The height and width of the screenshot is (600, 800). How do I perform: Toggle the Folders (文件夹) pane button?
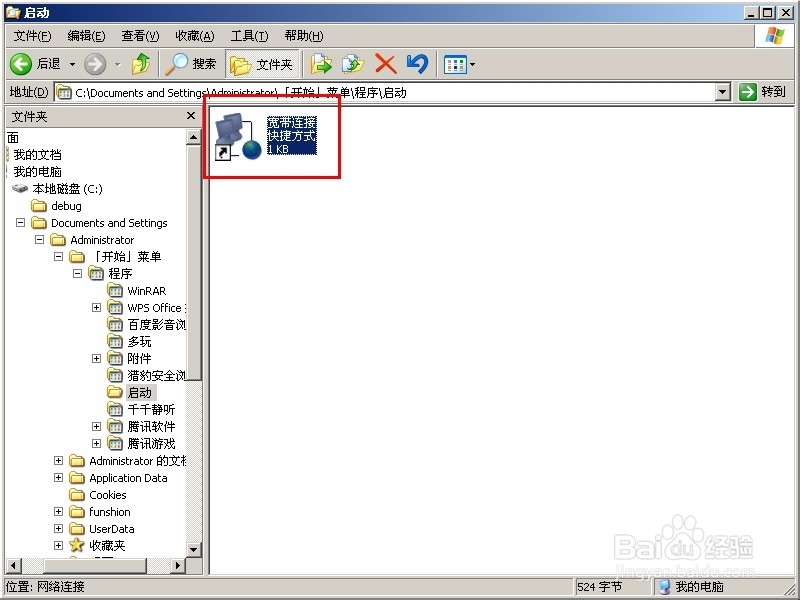coord(261,64)
